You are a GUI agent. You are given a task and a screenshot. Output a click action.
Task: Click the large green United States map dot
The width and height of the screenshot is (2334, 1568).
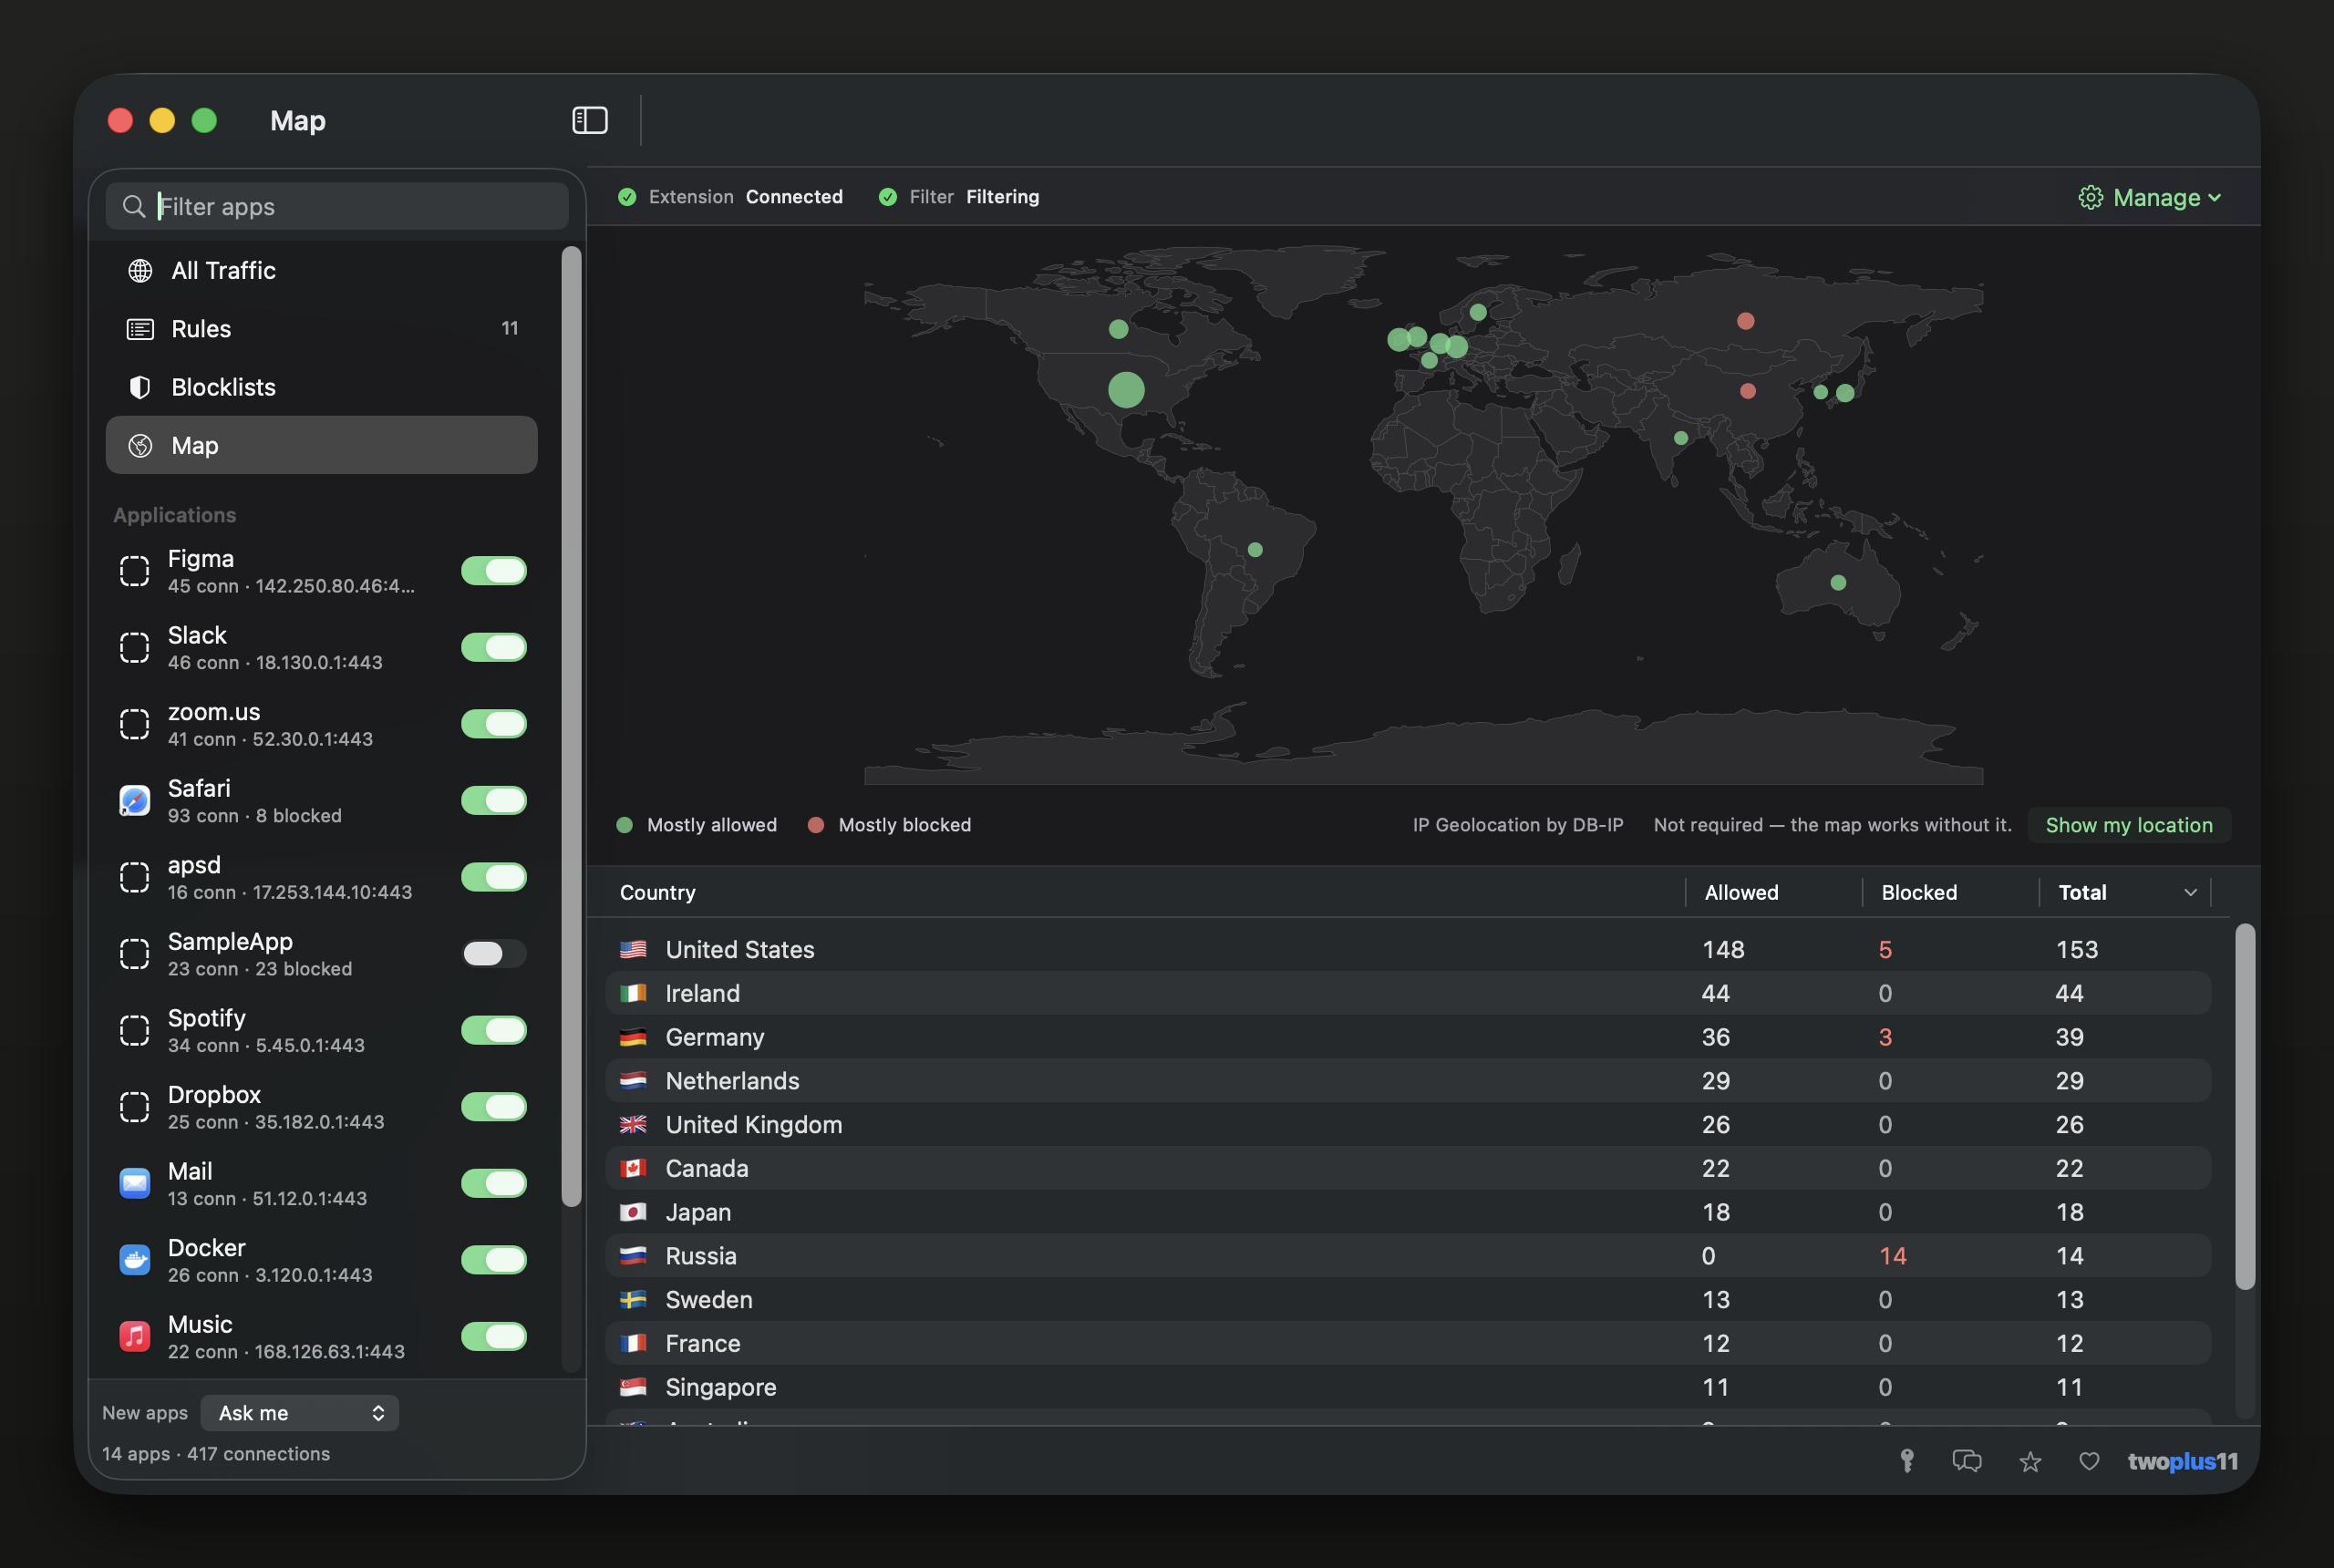[1126, 390]
